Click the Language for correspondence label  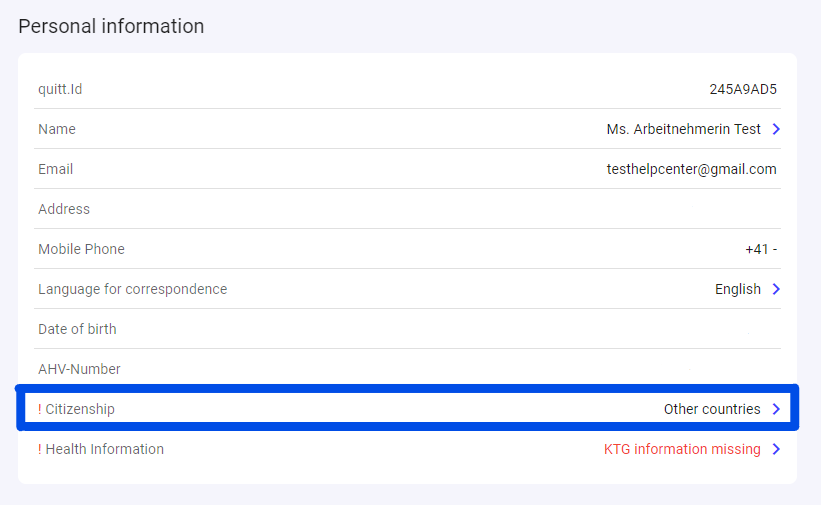(132, 289)
